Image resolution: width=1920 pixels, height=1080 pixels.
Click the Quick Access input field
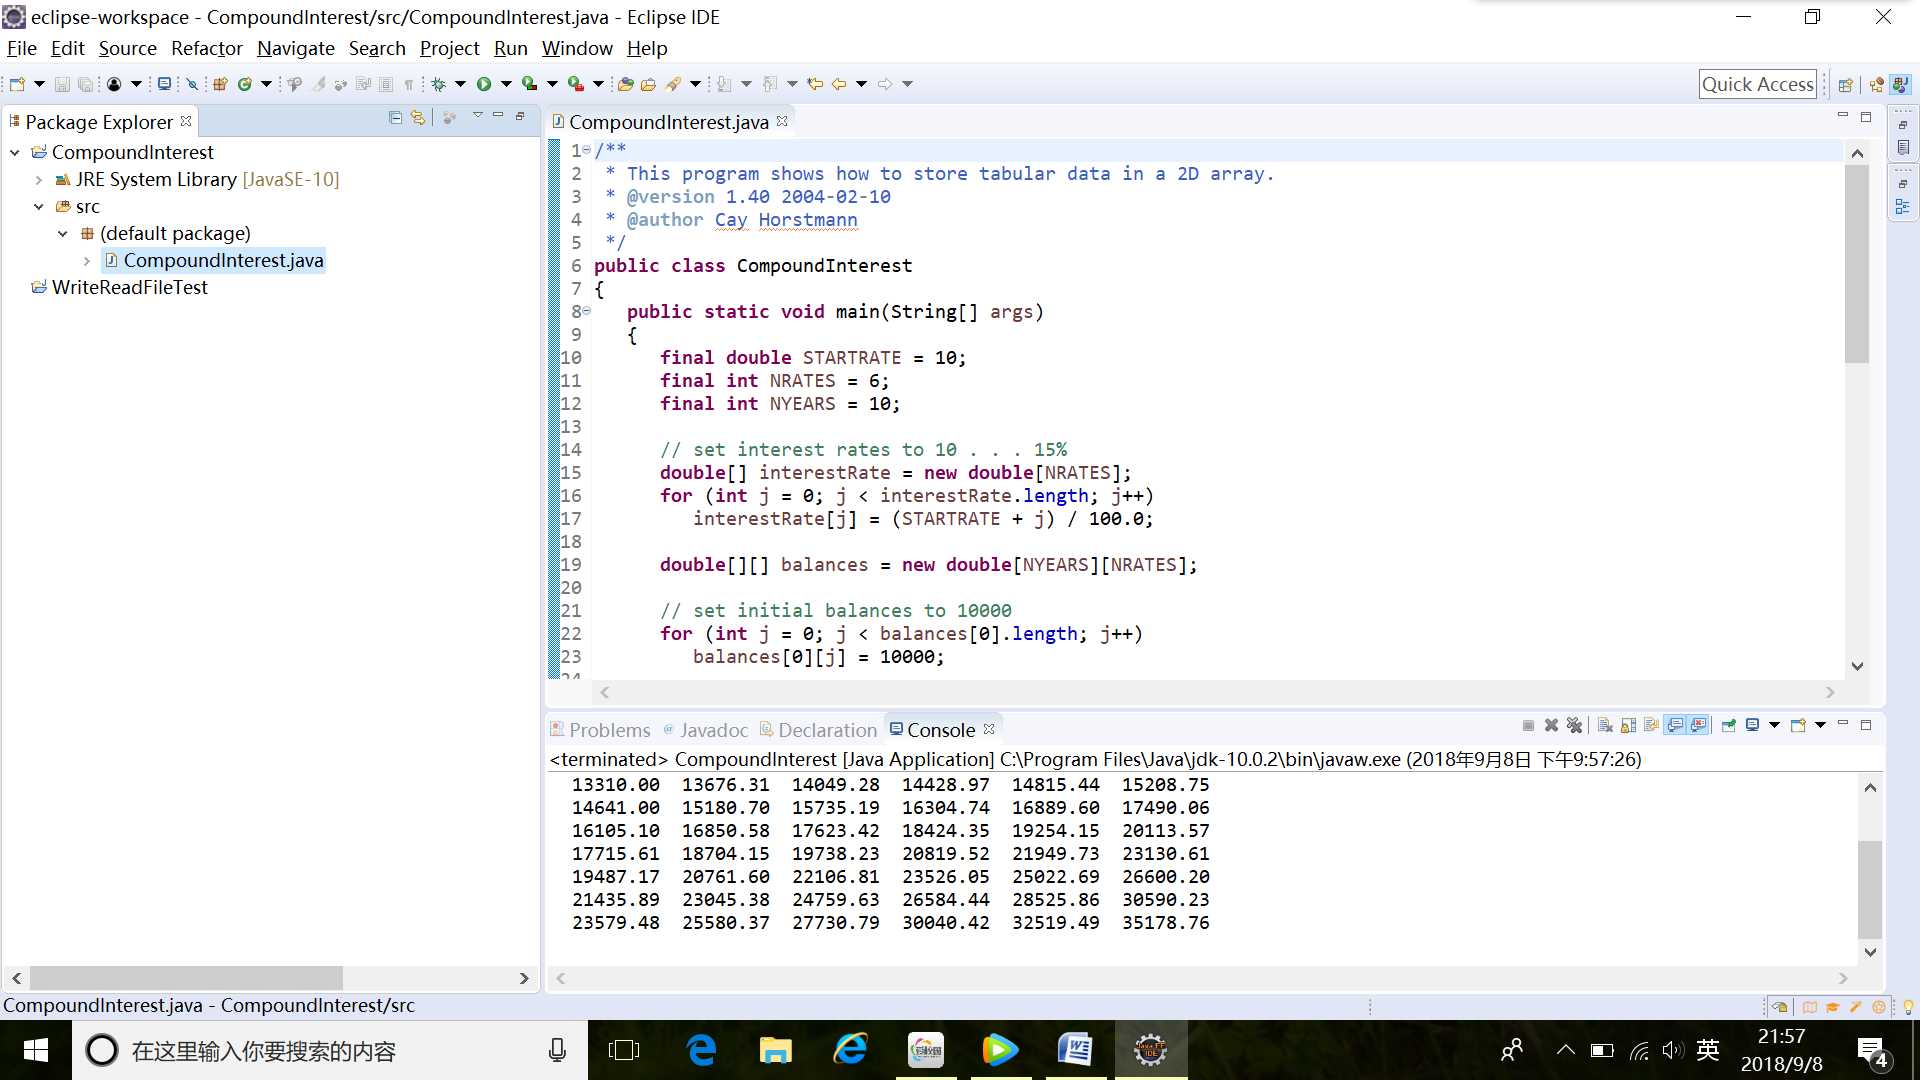[x=1758, y=83]
